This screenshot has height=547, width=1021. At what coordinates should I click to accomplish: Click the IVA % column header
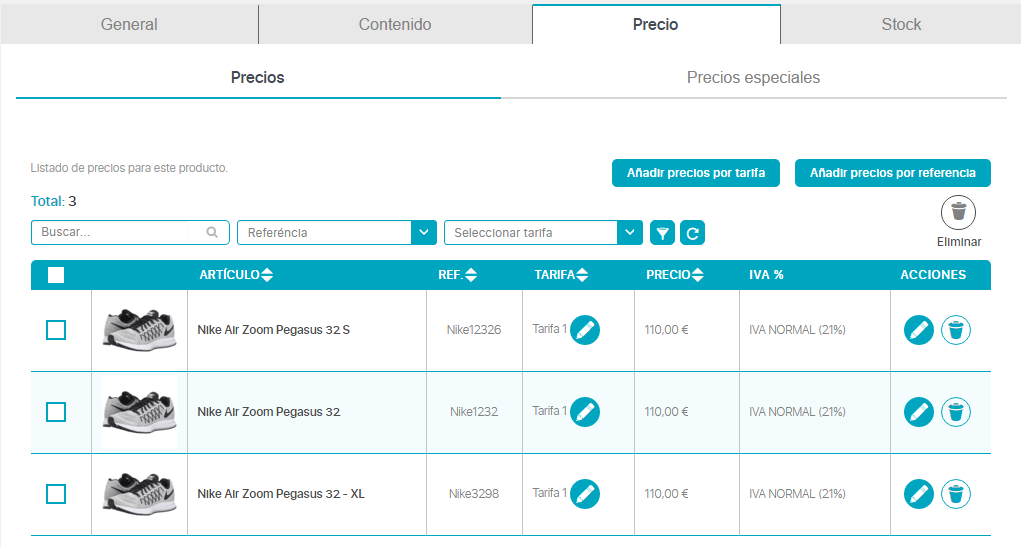[766, 275]
